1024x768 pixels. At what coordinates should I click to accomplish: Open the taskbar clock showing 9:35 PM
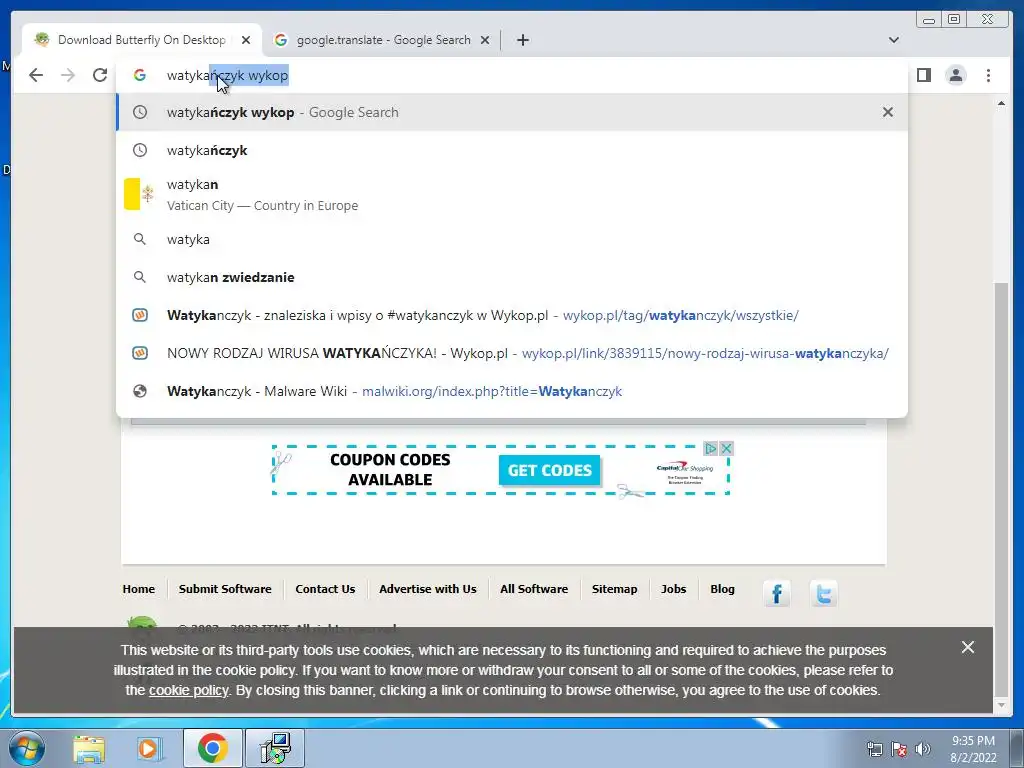pos(973,749)
